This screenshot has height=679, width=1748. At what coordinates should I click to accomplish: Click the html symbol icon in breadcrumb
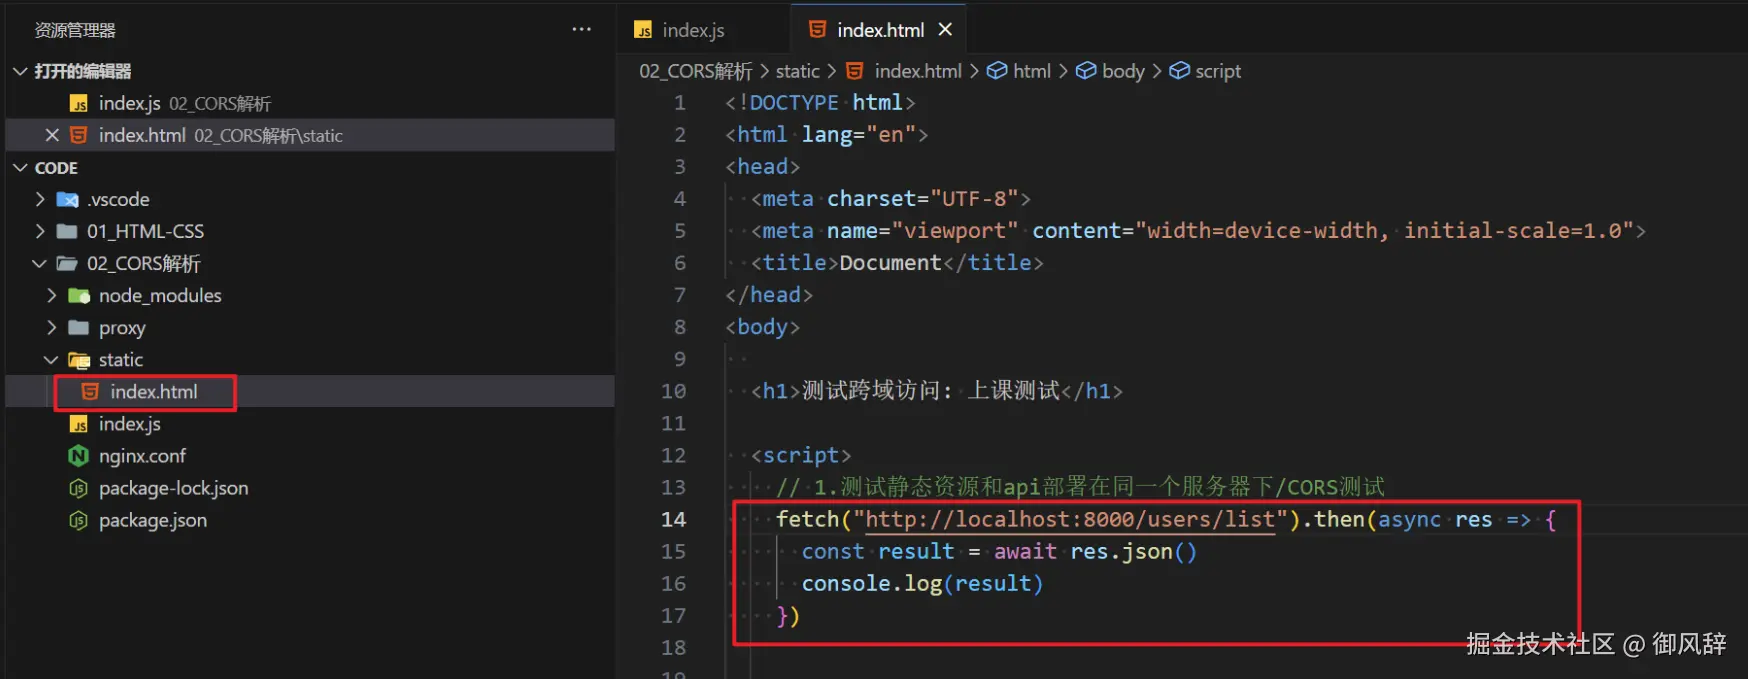coord(997,71)
